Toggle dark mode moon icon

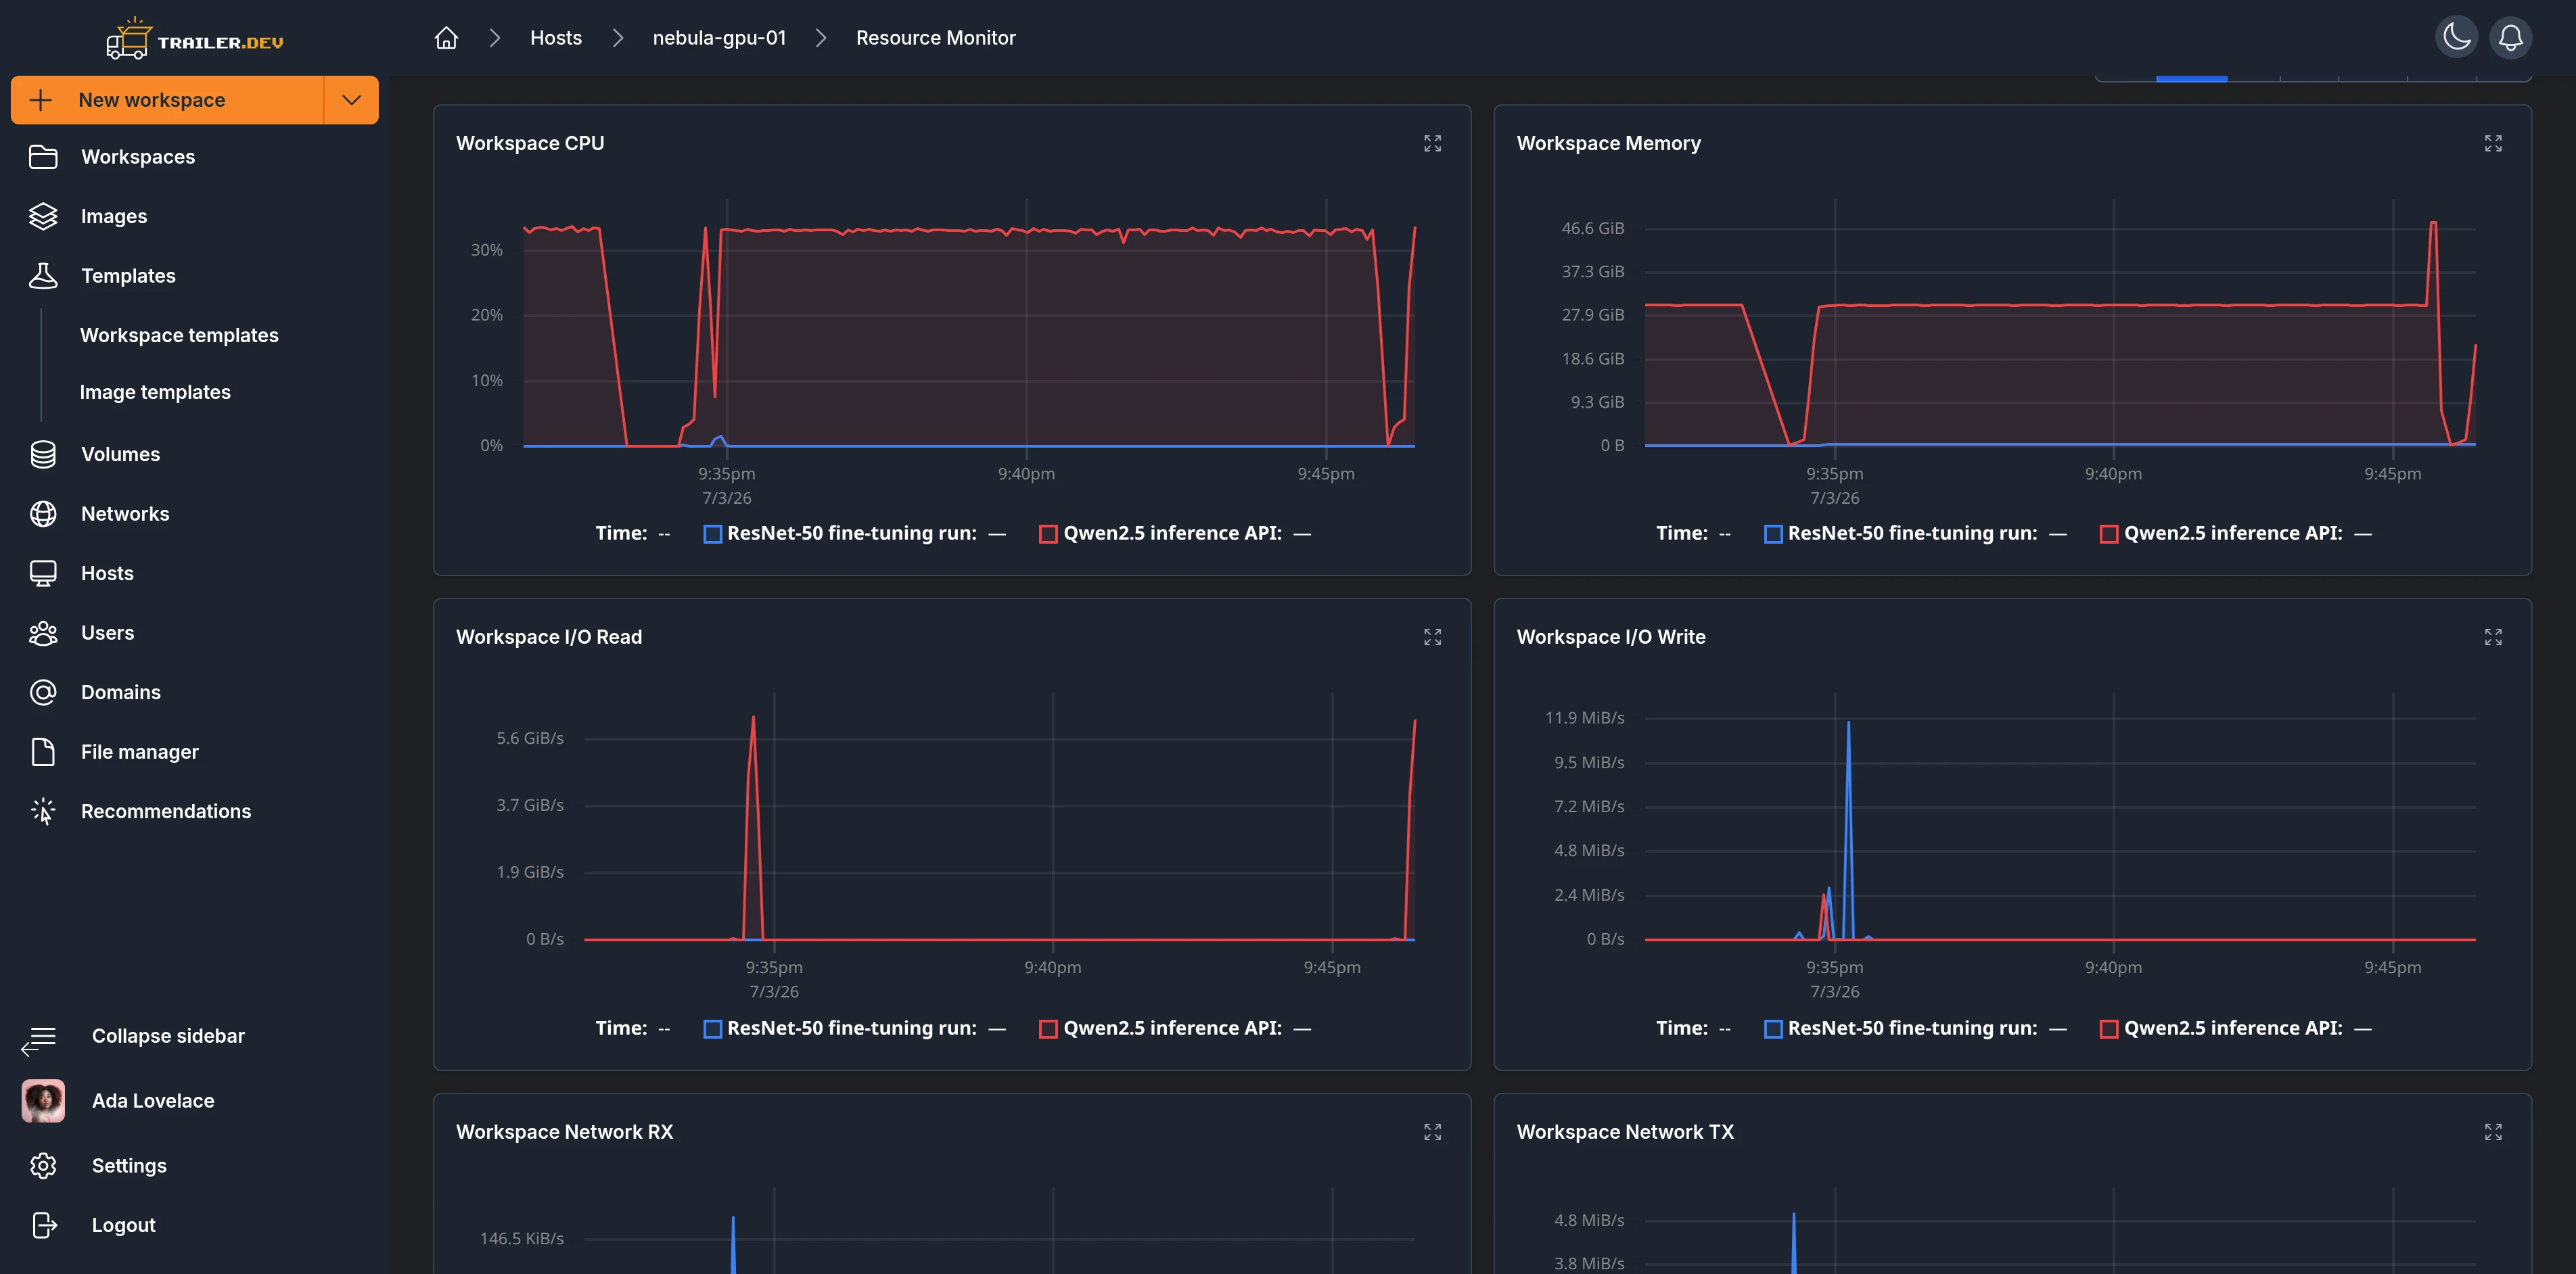pyautogui.click(x=2456, y=38)
